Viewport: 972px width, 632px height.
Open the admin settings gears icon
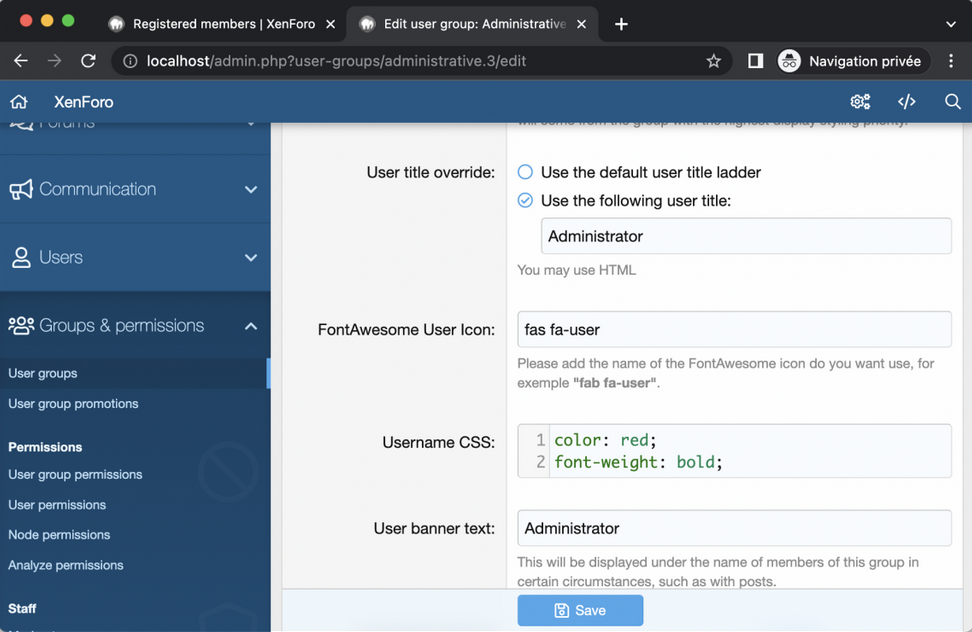click(x=860, y=102)
